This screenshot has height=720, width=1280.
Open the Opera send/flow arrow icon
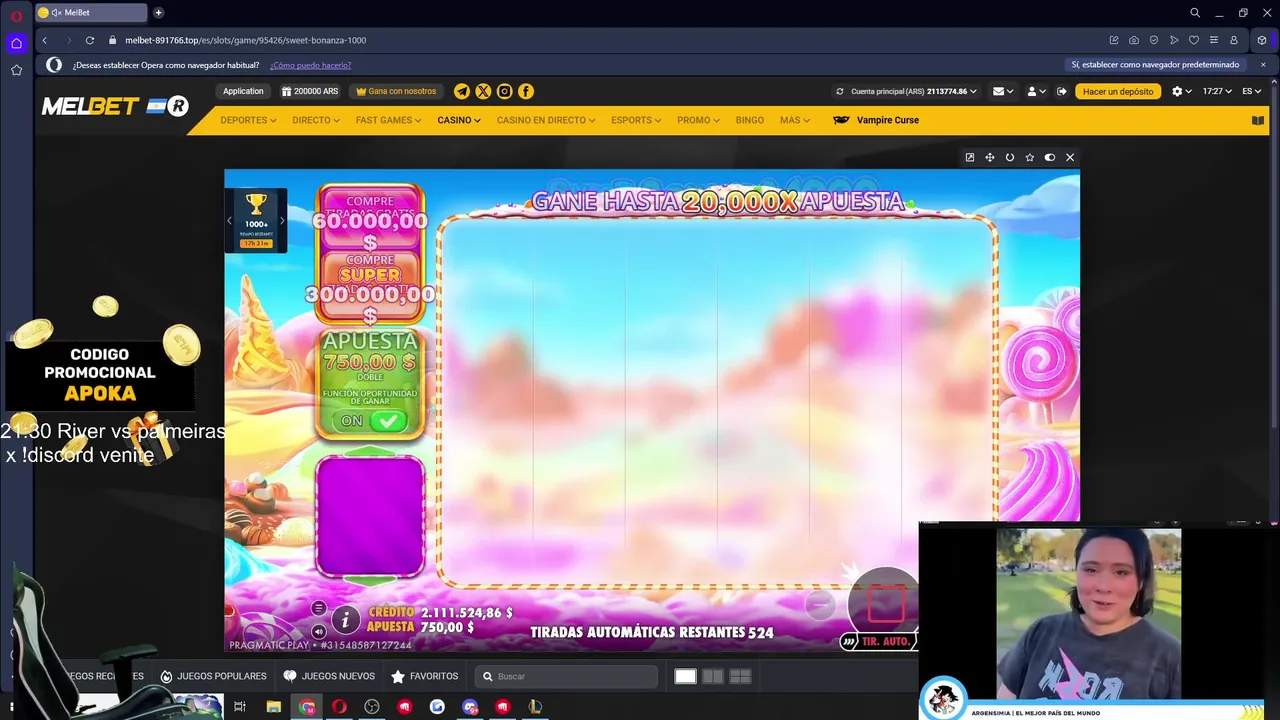coord(1173,40)
